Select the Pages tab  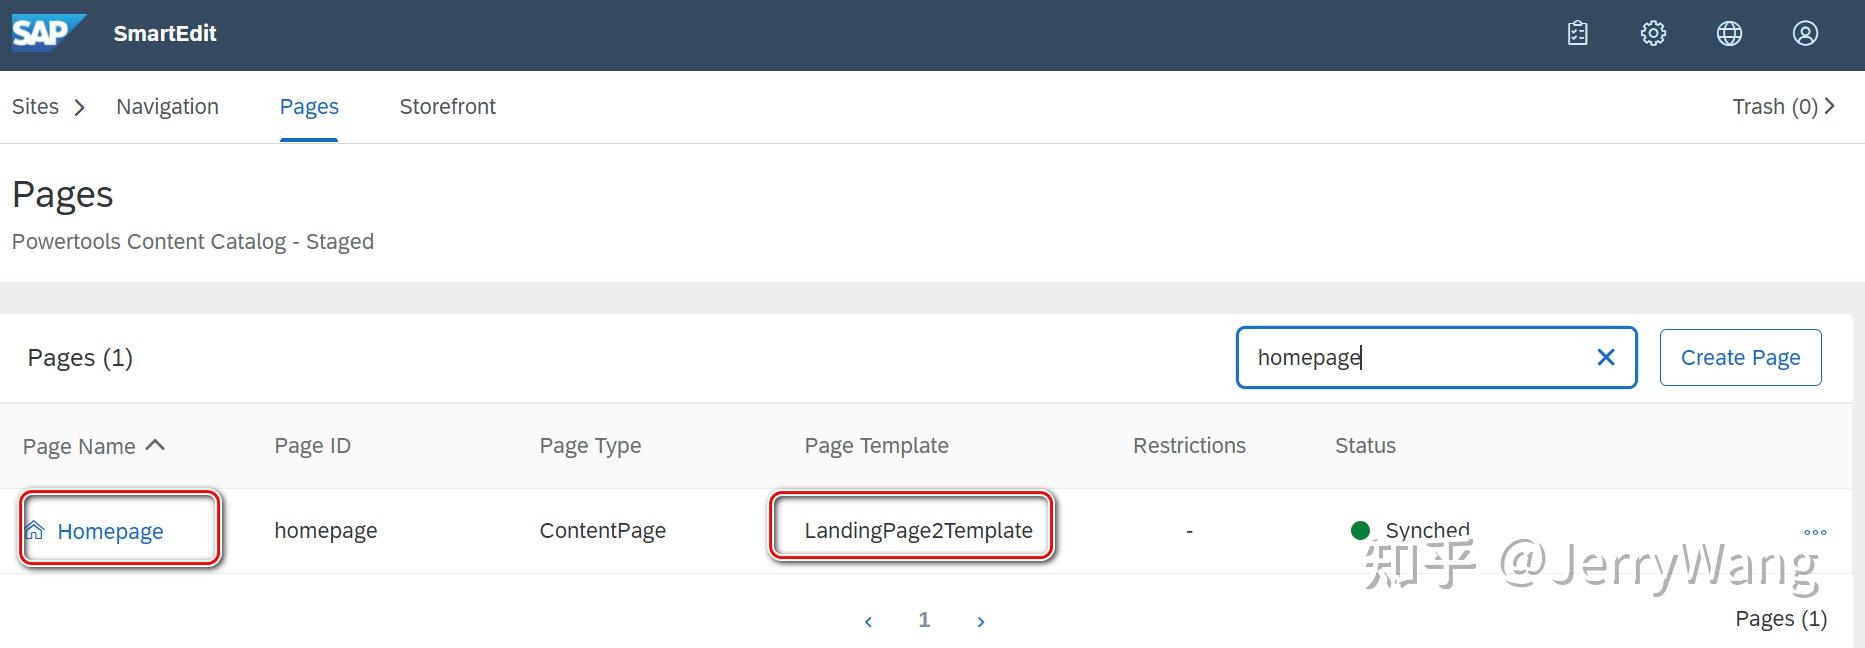tap(309, 106)
